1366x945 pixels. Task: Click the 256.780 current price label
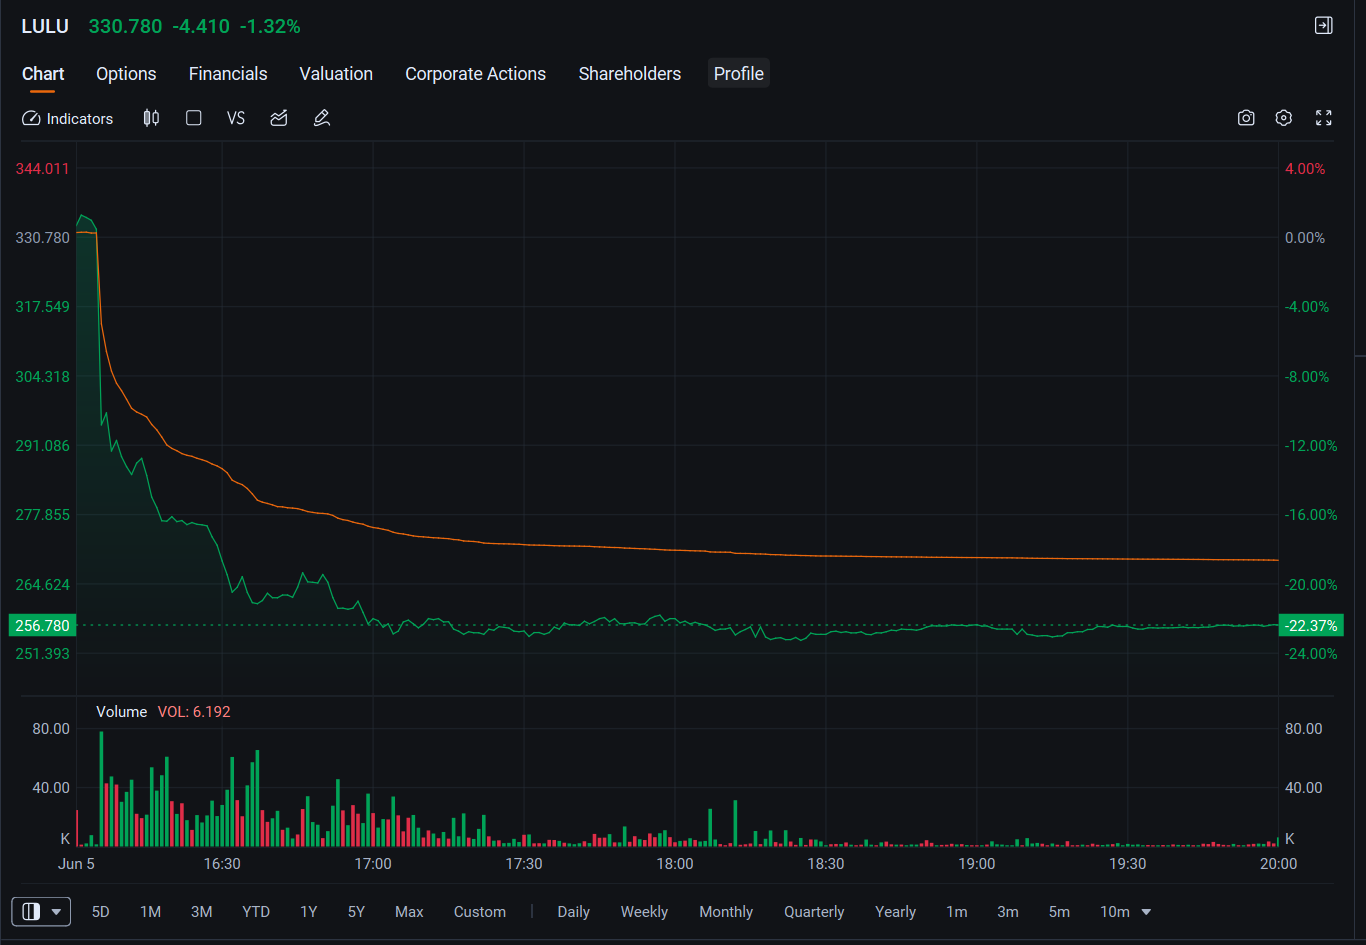click(42, 626)
